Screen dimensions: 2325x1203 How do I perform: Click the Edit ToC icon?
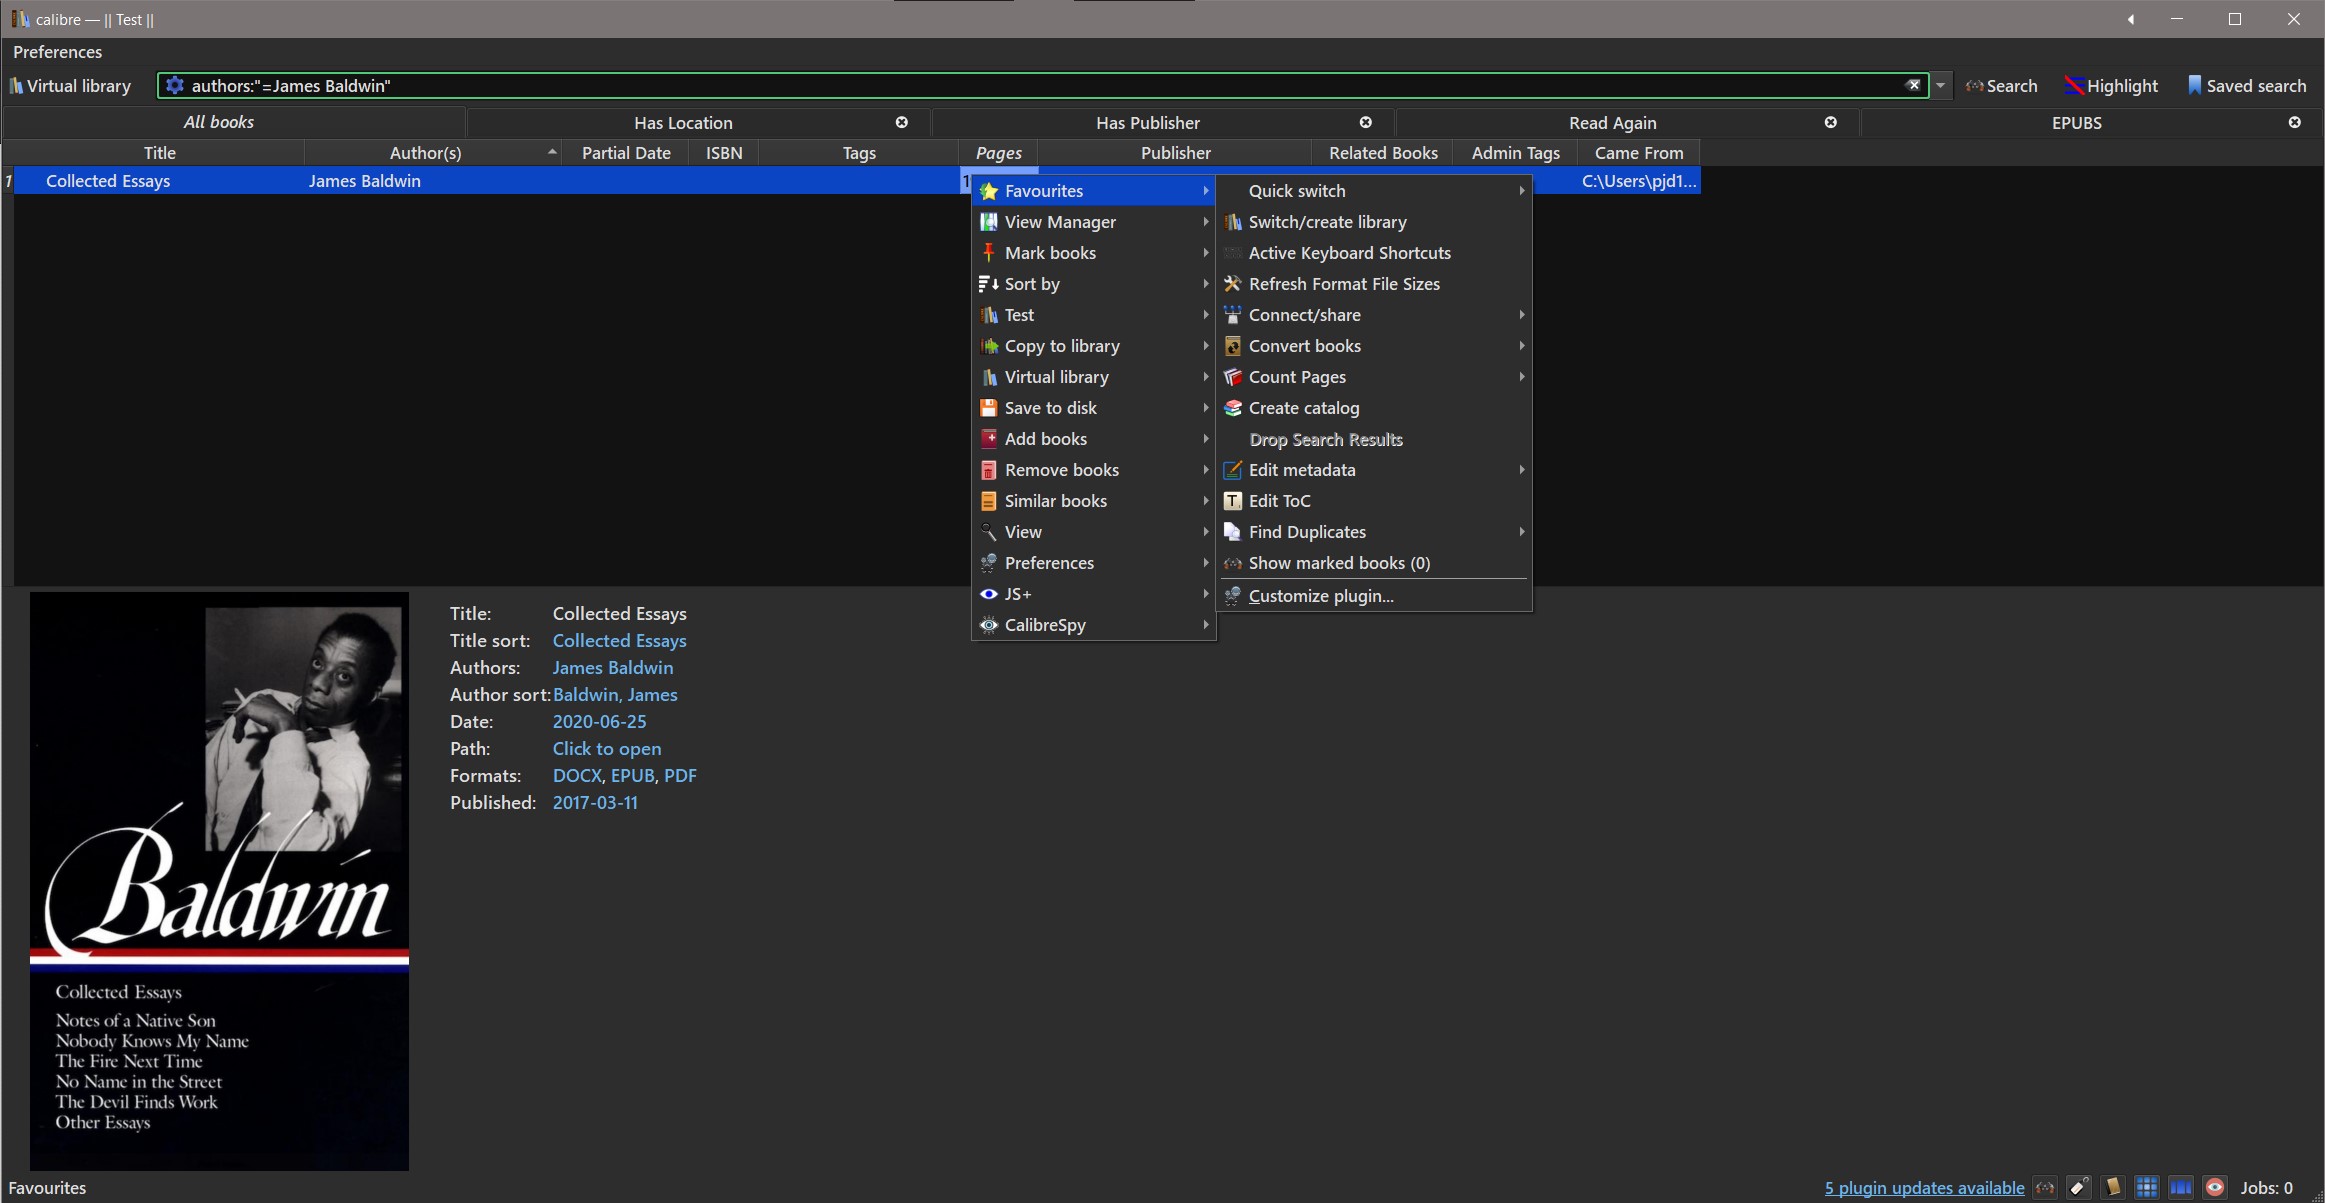(1233, 501)
